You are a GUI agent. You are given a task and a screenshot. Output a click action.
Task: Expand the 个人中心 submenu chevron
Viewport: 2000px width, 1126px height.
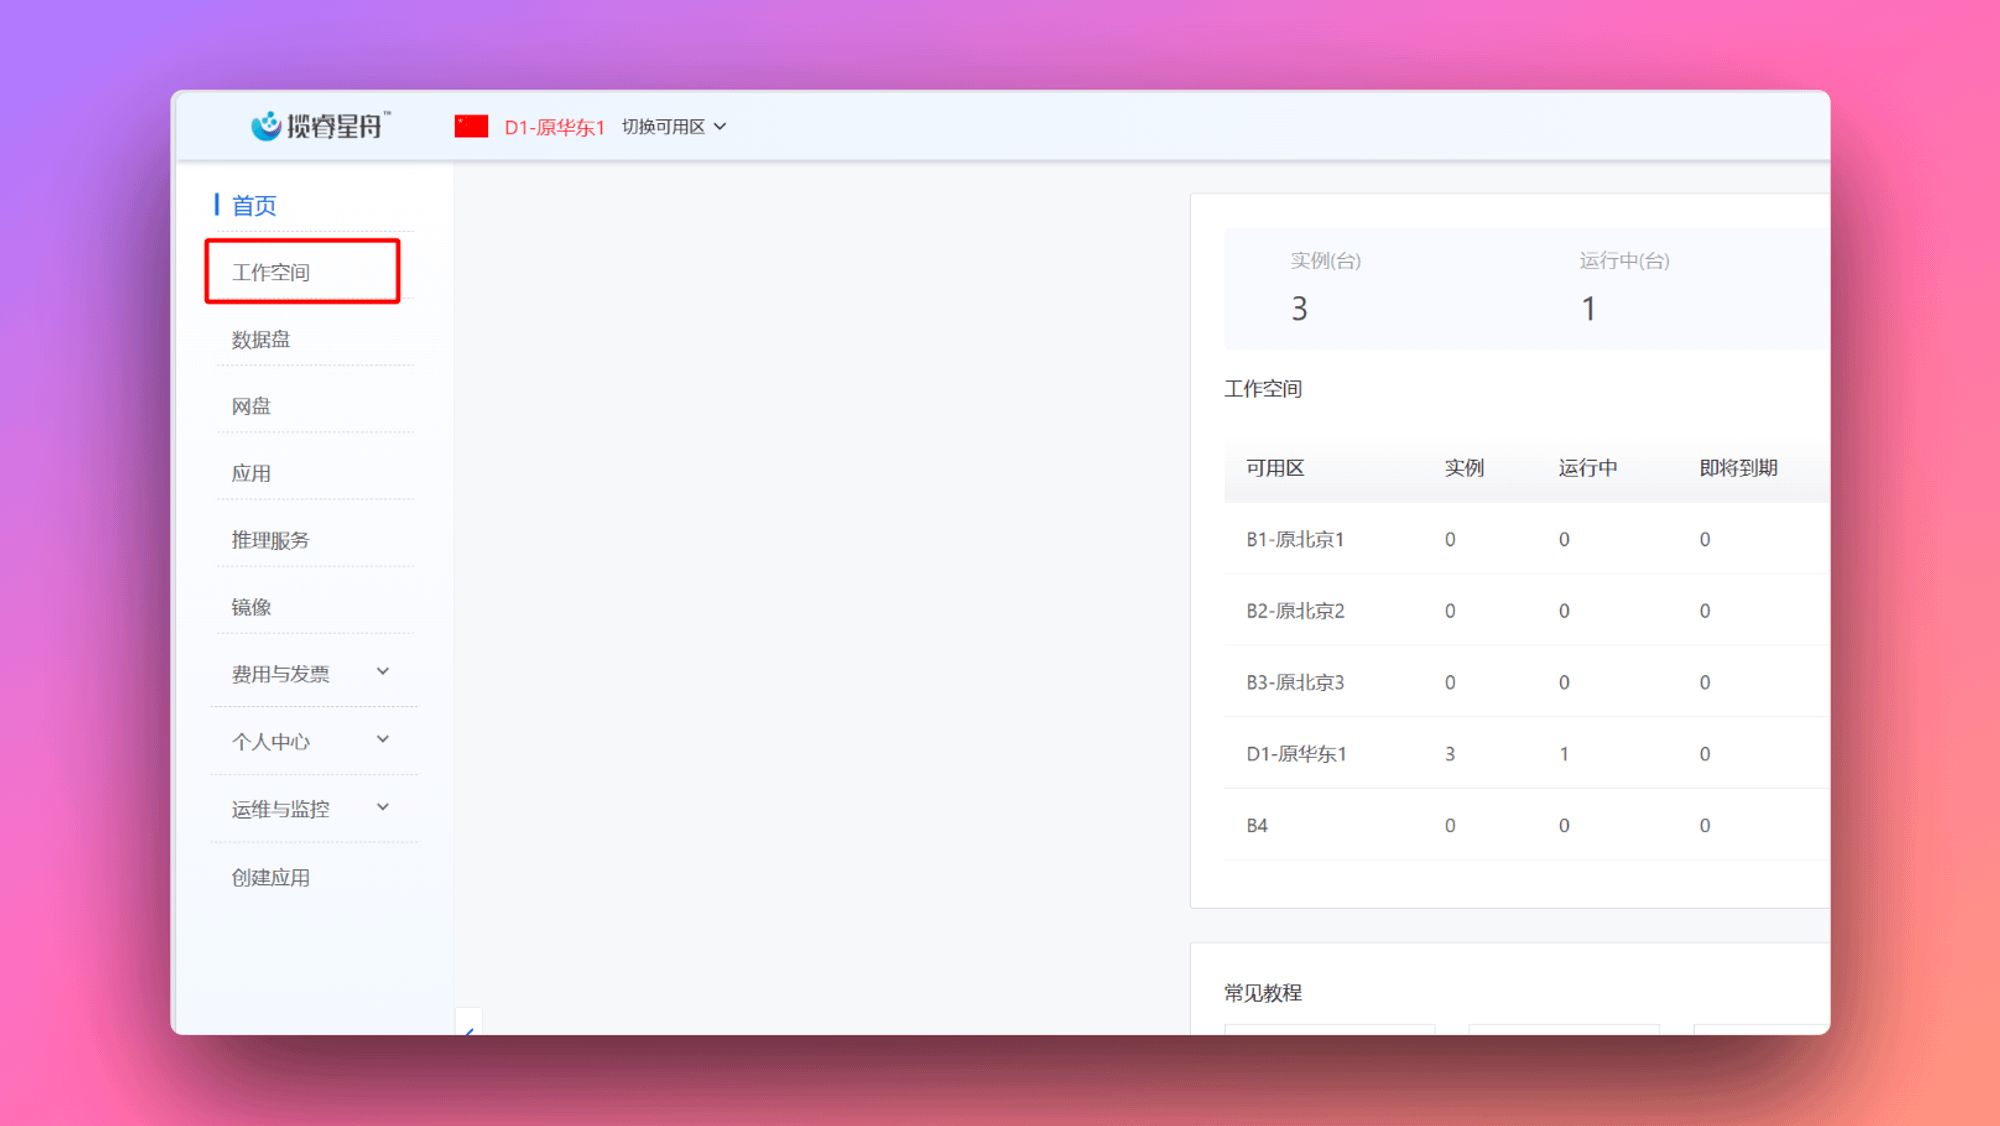pos(383,740)
